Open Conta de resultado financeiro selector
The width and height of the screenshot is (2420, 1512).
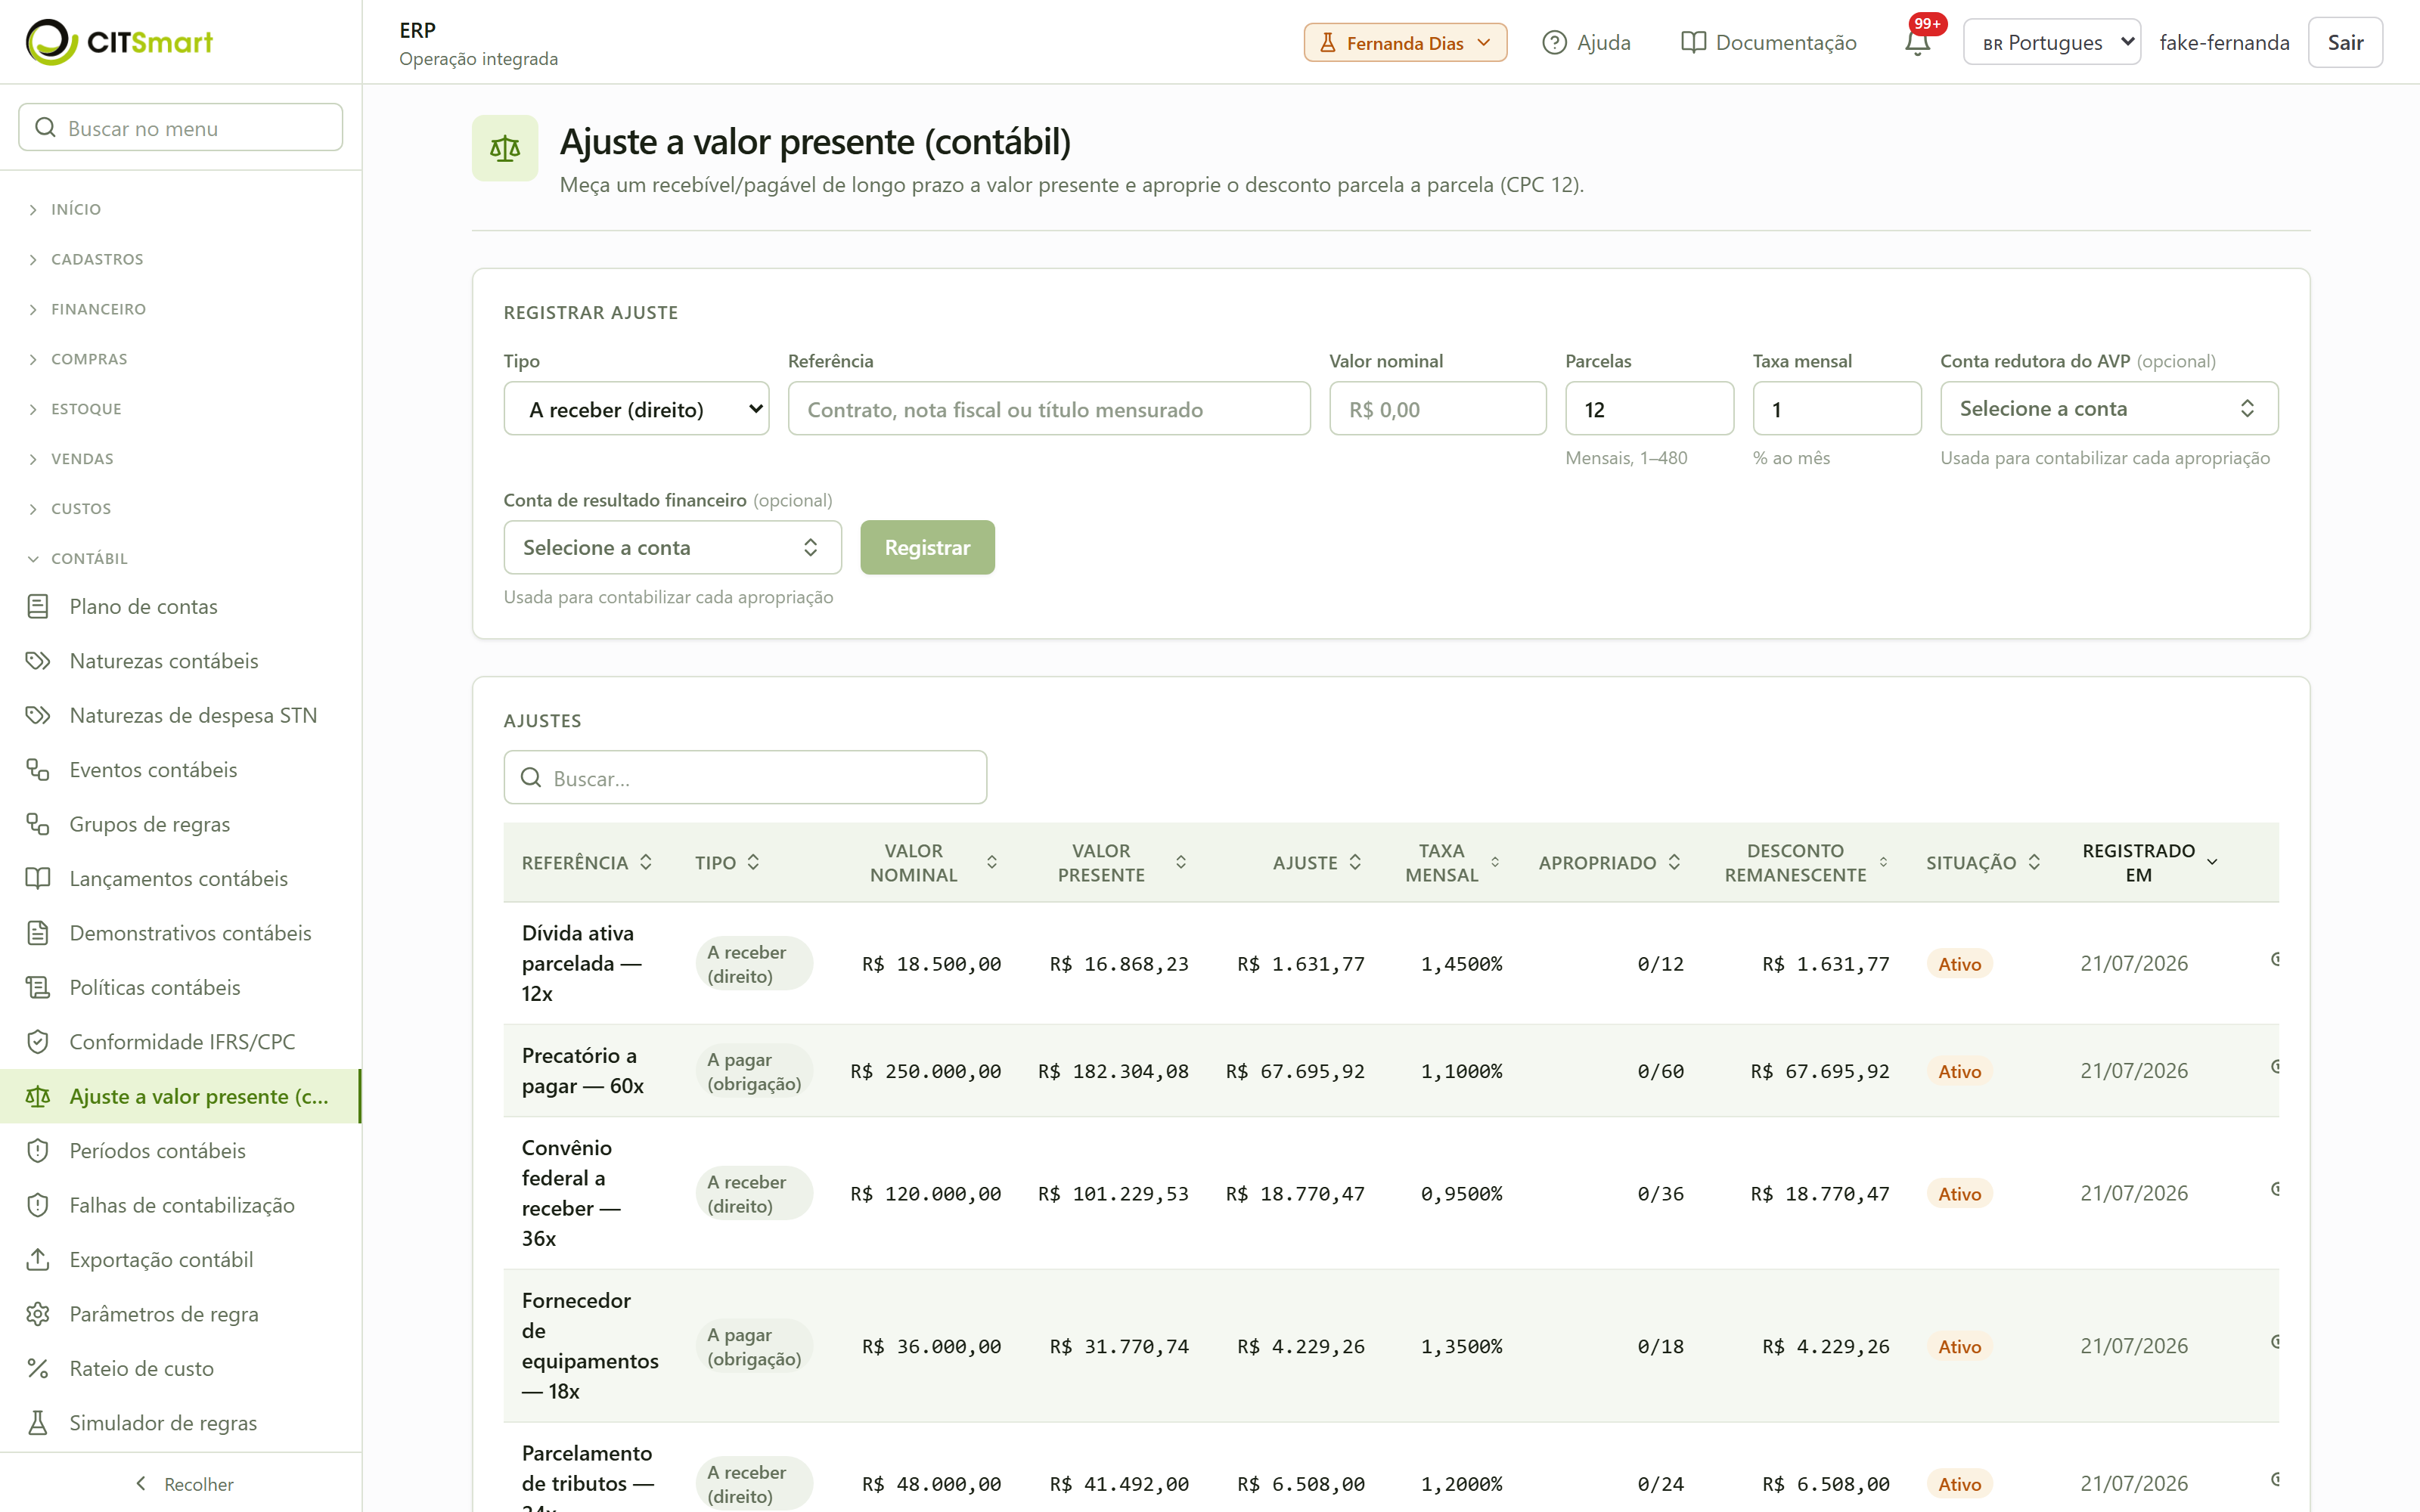[x=672, y=547]
